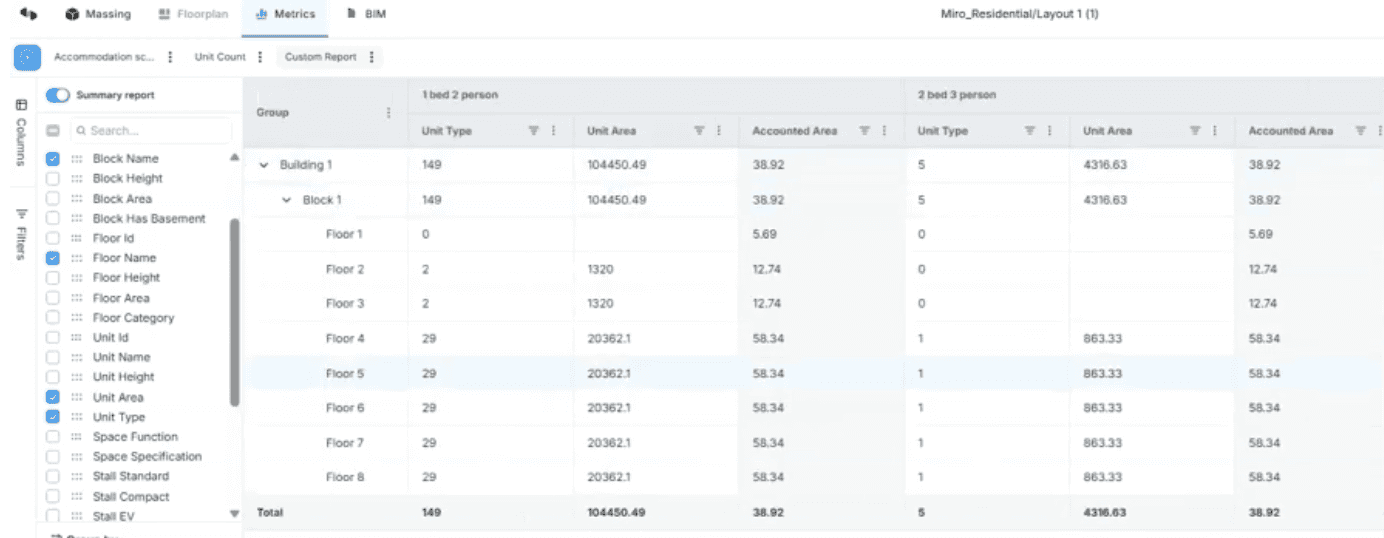
Task: Open kebab menu for Custom Report
Action: (371, 57)
